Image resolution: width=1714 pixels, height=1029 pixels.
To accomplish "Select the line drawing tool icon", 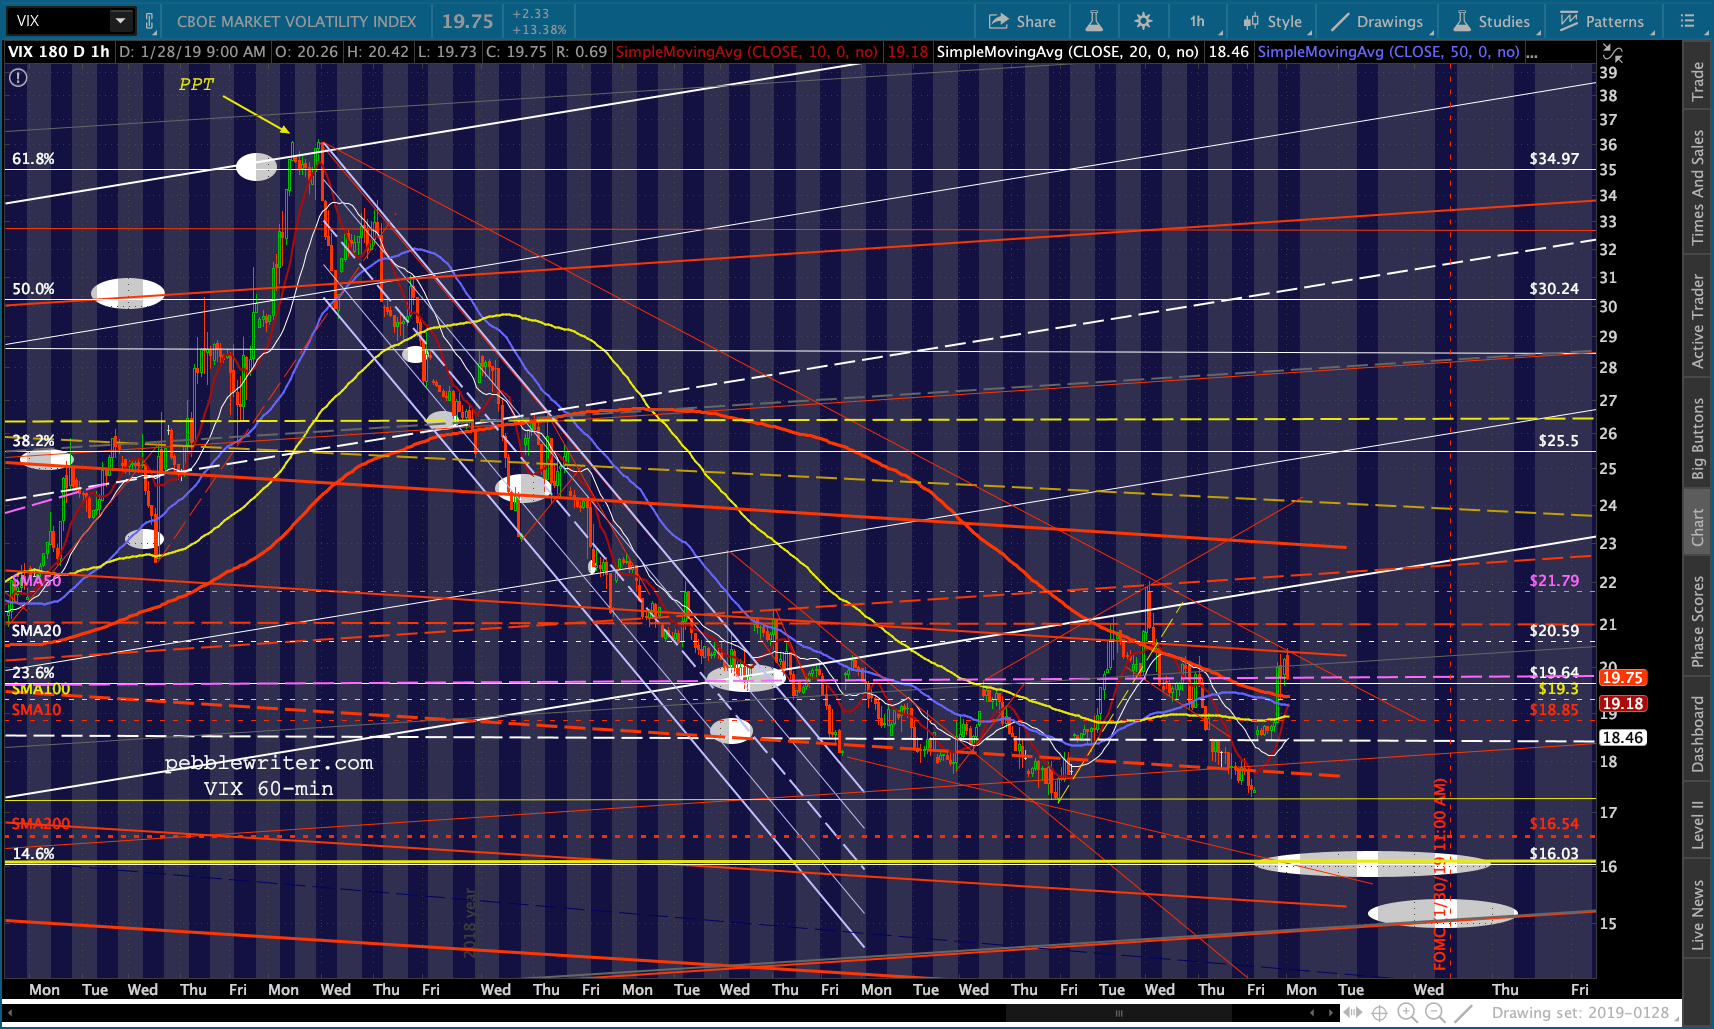I will pos(1463,1013).
